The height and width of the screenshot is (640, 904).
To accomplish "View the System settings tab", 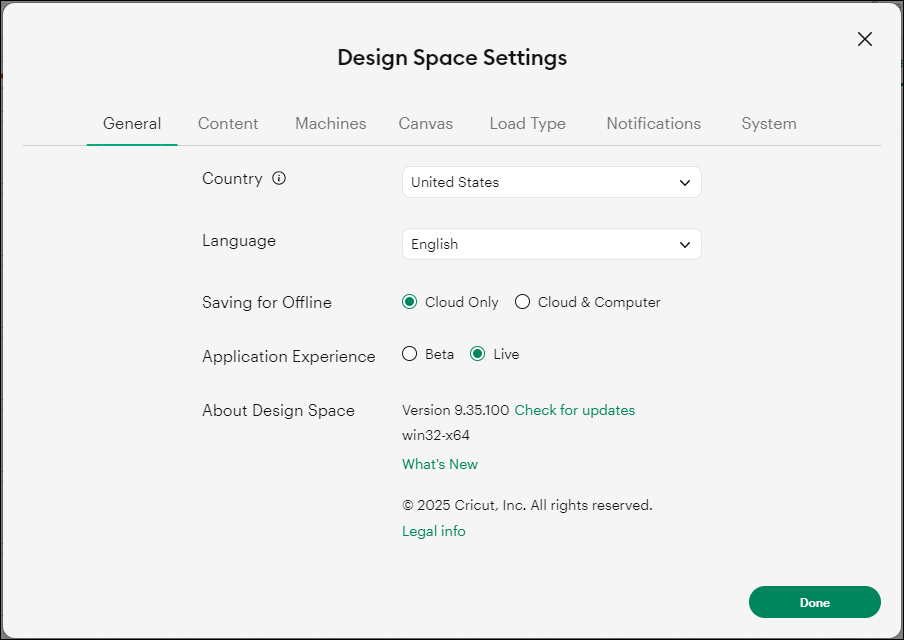I will click(x=768, y=123).
